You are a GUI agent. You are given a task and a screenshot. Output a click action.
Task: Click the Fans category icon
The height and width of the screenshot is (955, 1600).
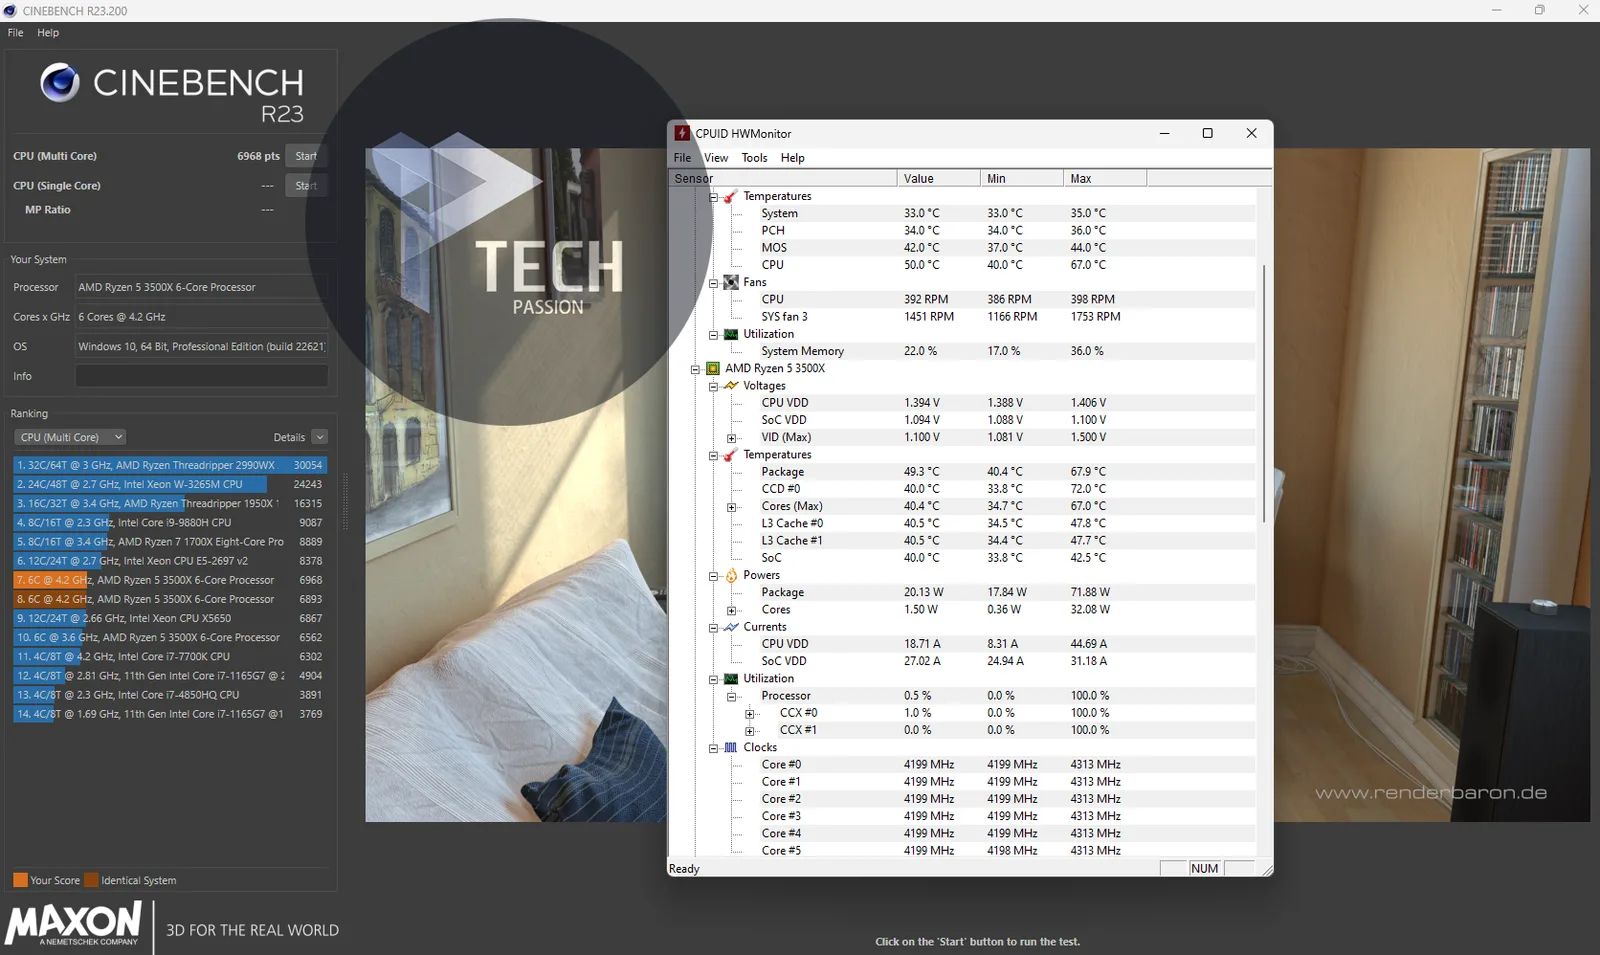coord(731,282)
